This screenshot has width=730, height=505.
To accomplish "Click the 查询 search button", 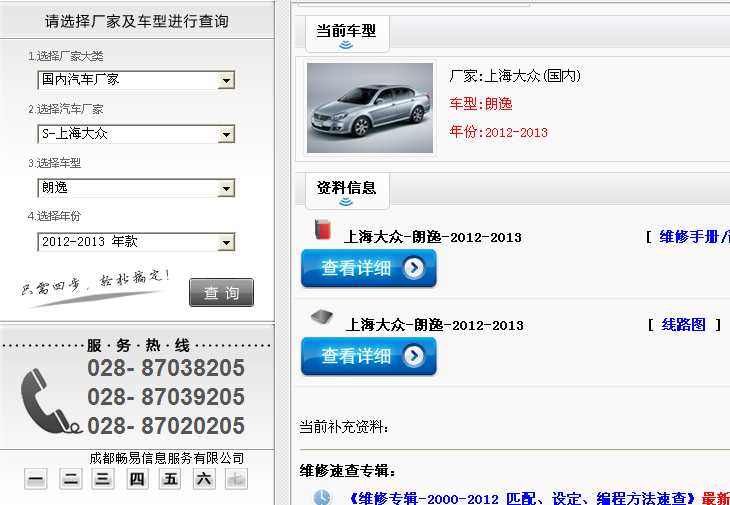I will (221, 292).
